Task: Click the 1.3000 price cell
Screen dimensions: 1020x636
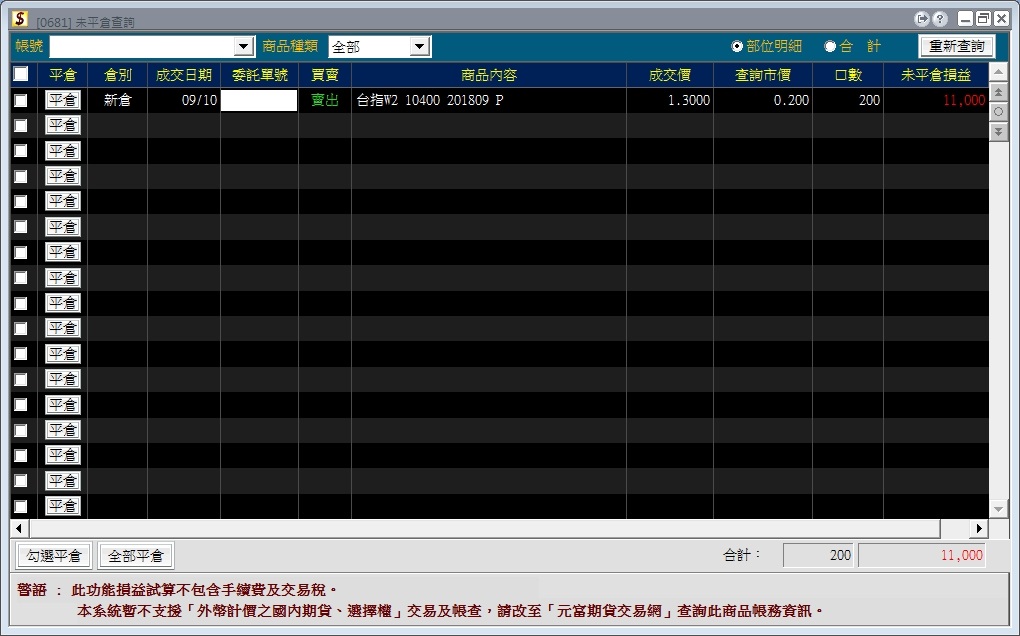Action: 670,100
